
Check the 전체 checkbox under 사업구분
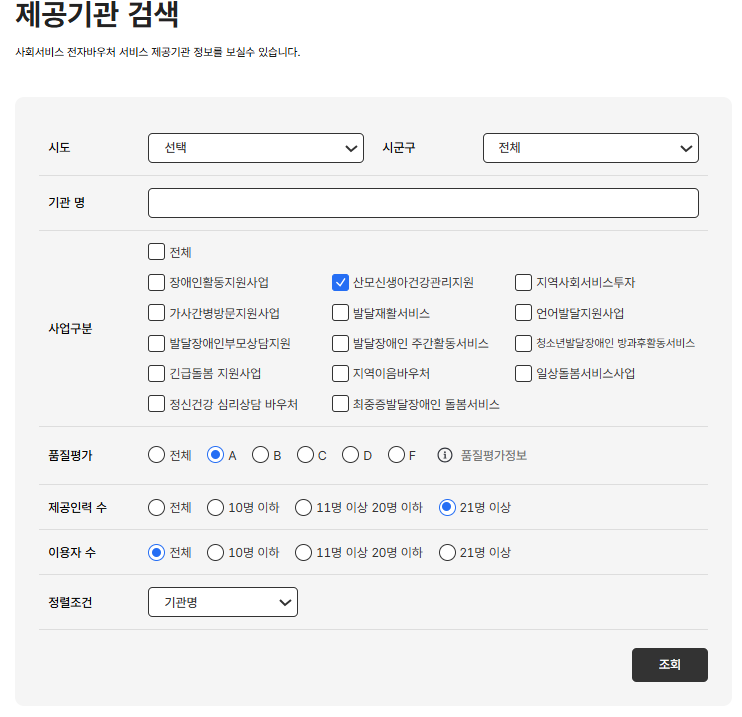tap(156, 252)
